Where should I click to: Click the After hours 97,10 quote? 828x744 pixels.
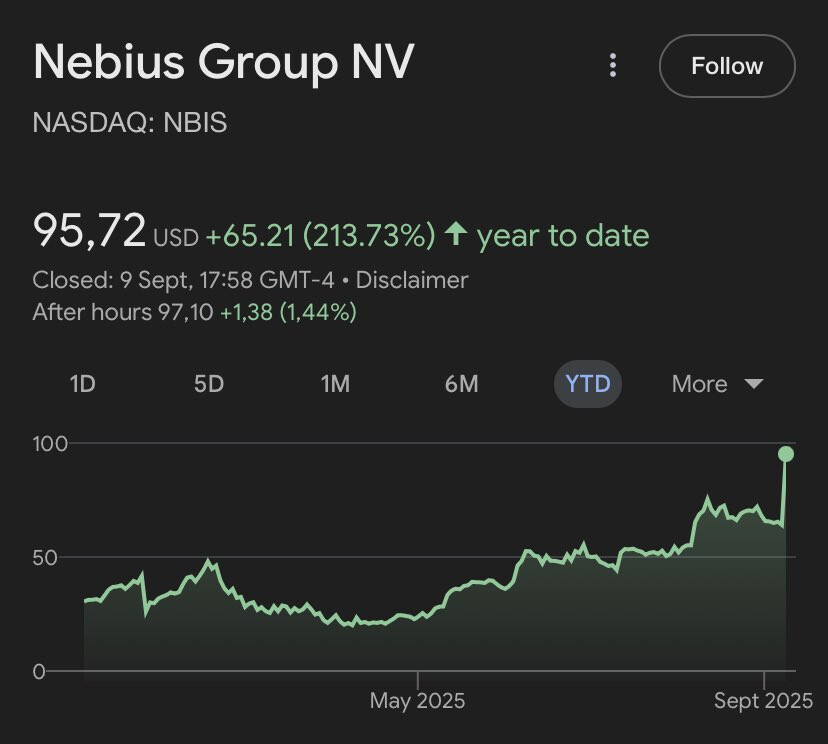coord(122,312)
